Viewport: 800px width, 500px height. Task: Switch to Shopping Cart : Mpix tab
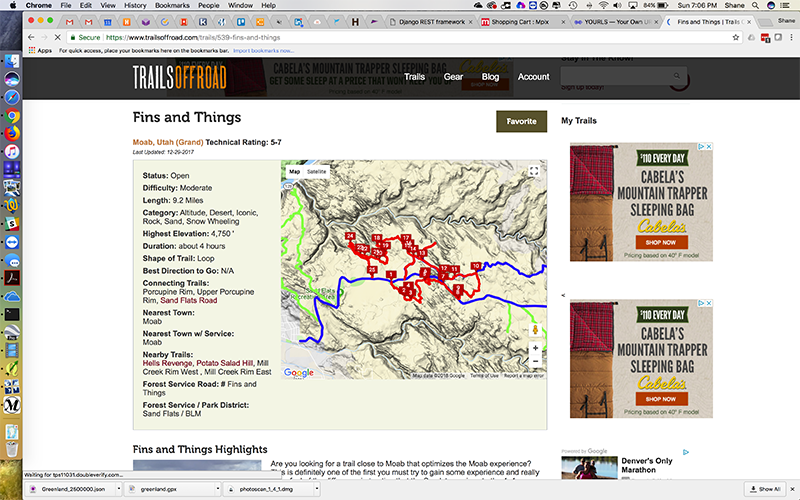(x=522, y=22)
